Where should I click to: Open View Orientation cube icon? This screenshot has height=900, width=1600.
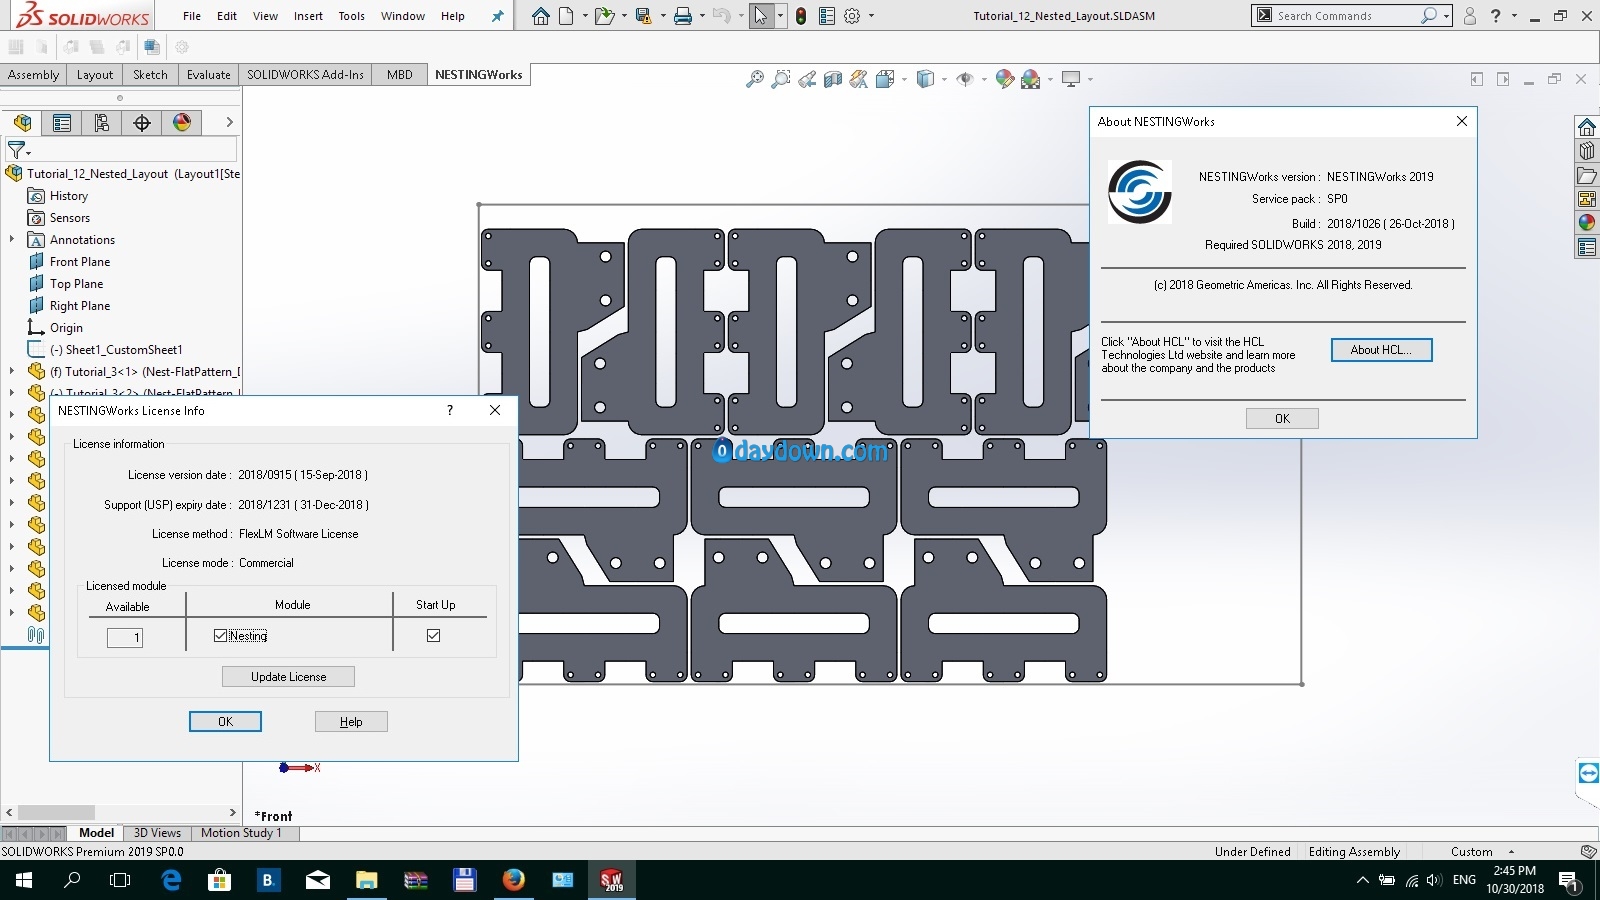point(885,79)
